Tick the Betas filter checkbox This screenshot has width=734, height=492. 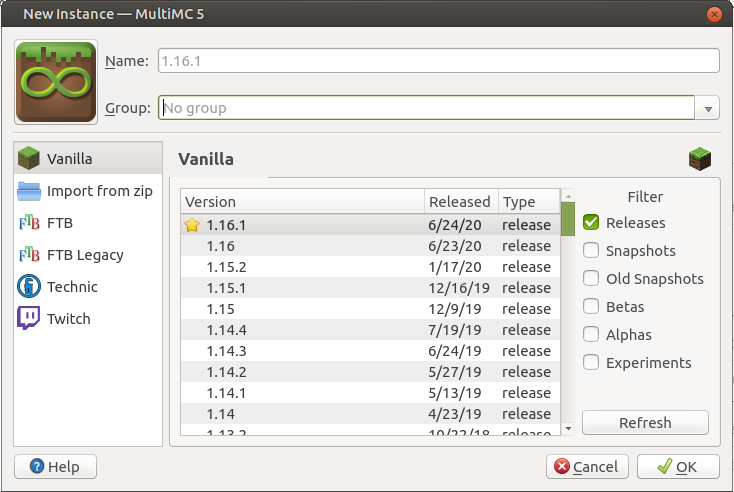591,307
